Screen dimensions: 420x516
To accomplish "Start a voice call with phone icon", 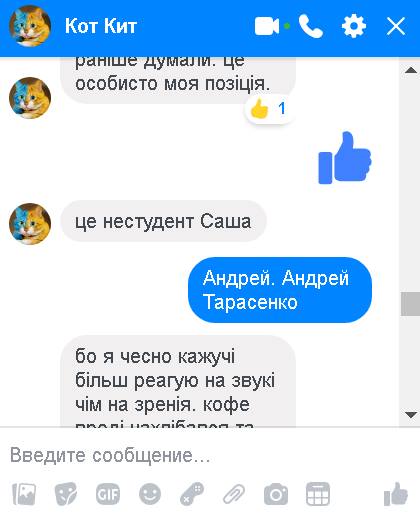I will pyautogui.click(x=311, y=26).
